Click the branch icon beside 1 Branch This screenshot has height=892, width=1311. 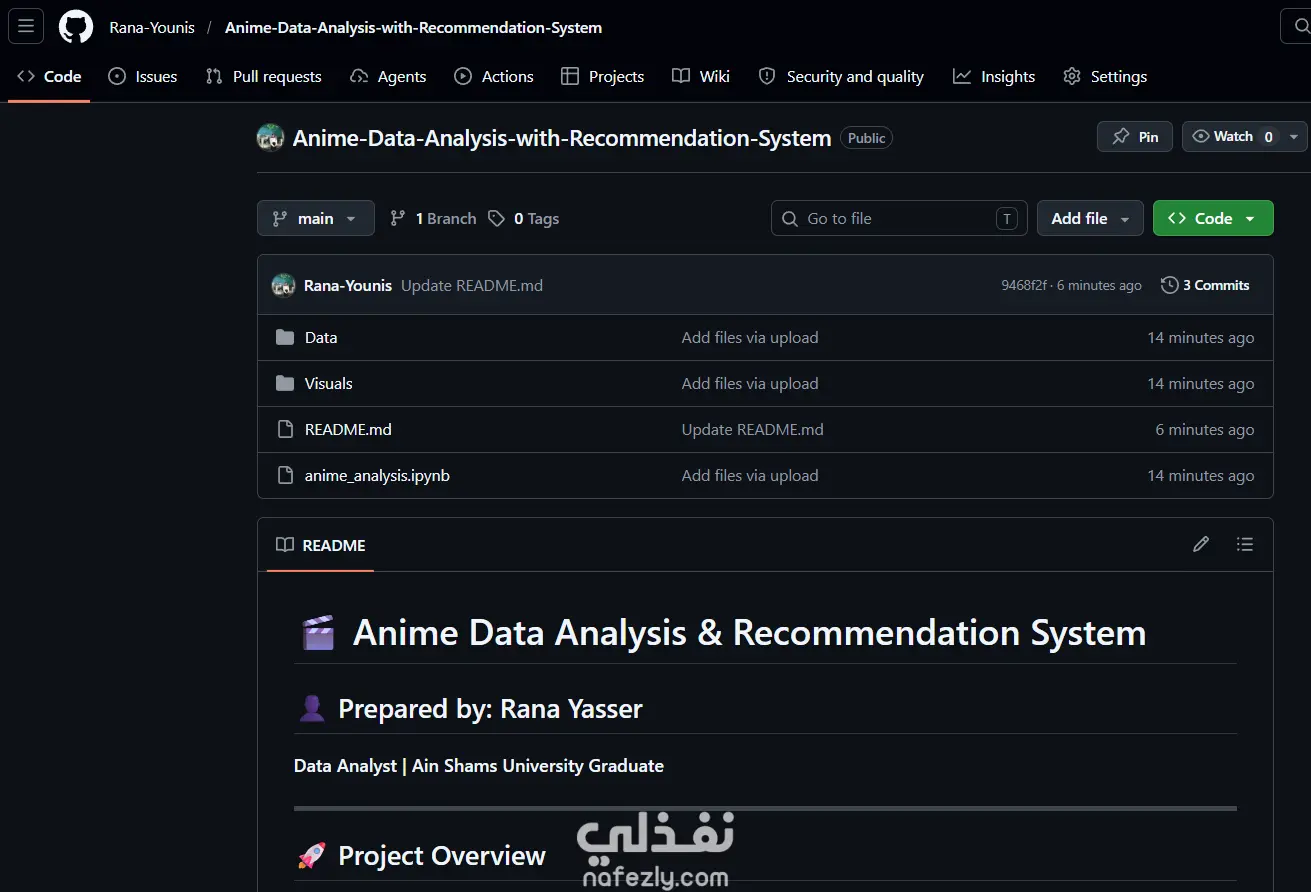click(x=398, y=218)
